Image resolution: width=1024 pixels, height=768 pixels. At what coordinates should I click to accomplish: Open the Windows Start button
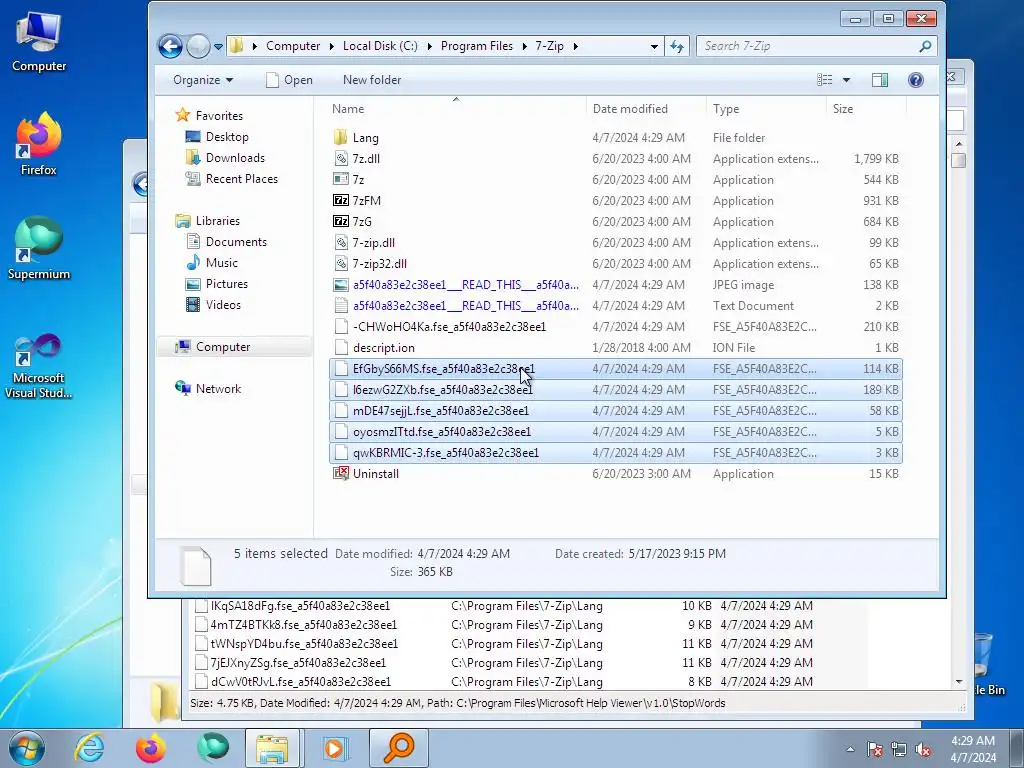[27, 748]
